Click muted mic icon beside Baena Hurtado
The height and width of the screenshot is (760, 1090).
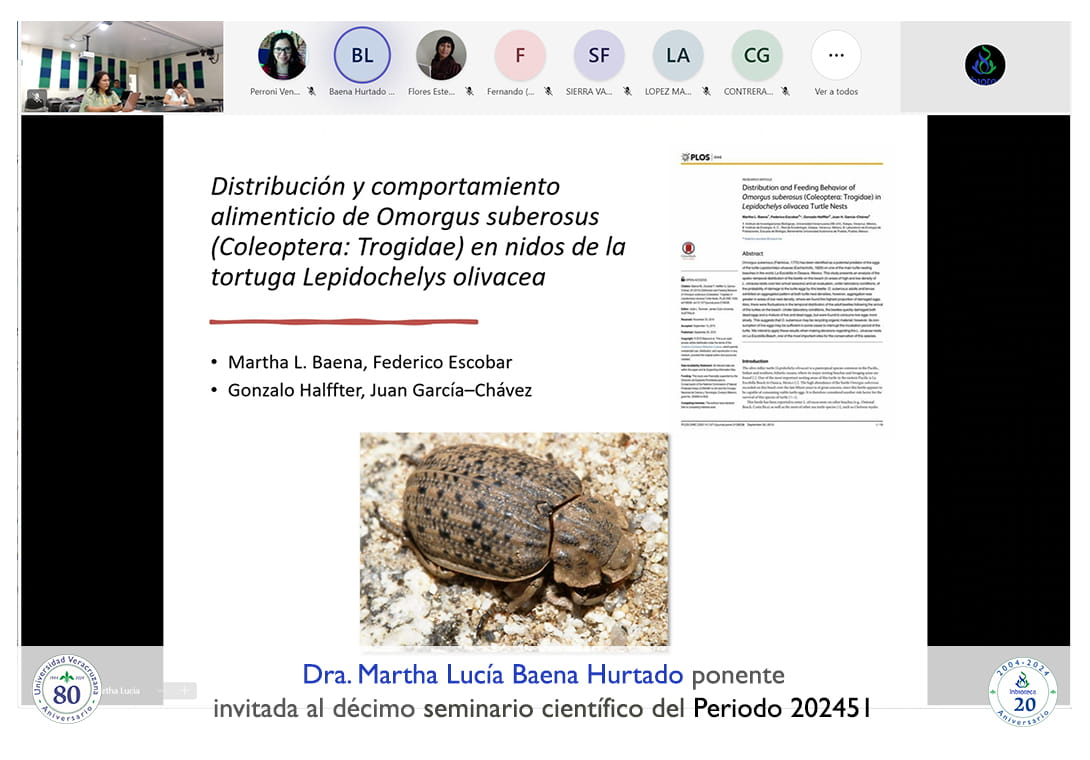391,92
